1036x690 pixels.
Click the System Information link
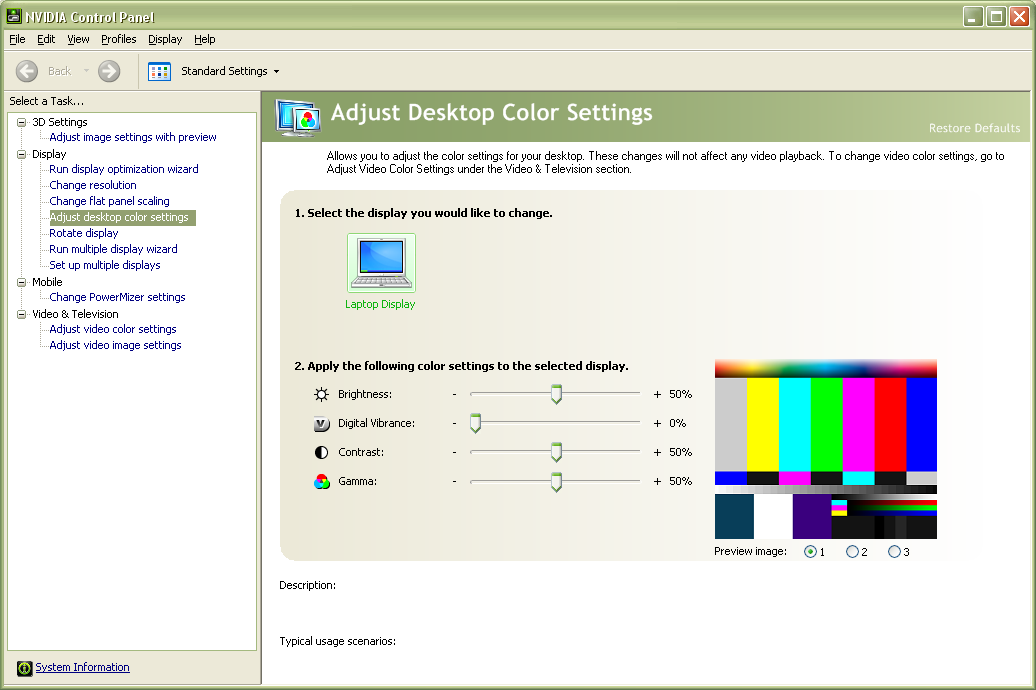(82, 667)
